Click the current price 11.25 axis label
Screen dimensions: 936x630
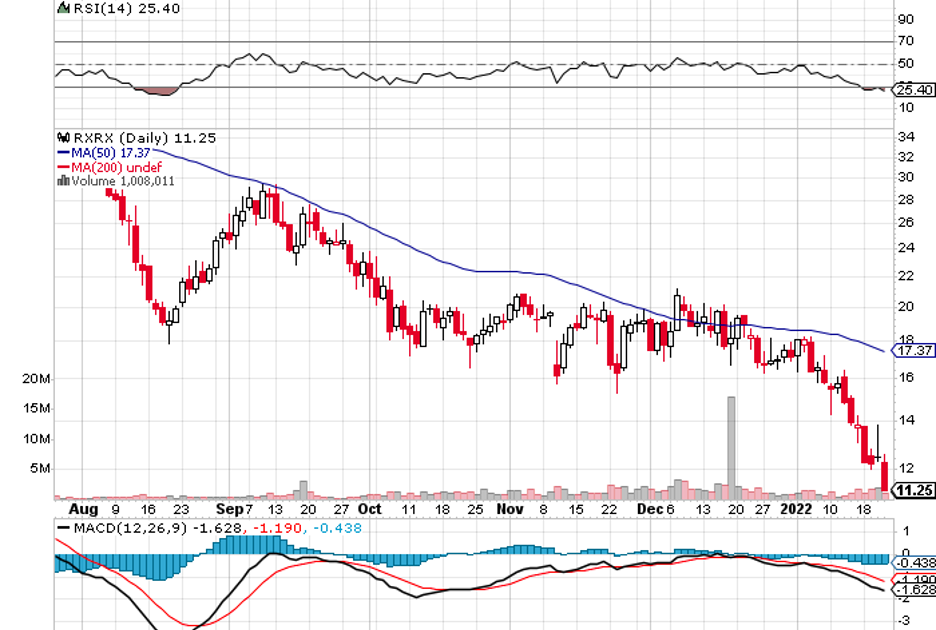point(914,490)
